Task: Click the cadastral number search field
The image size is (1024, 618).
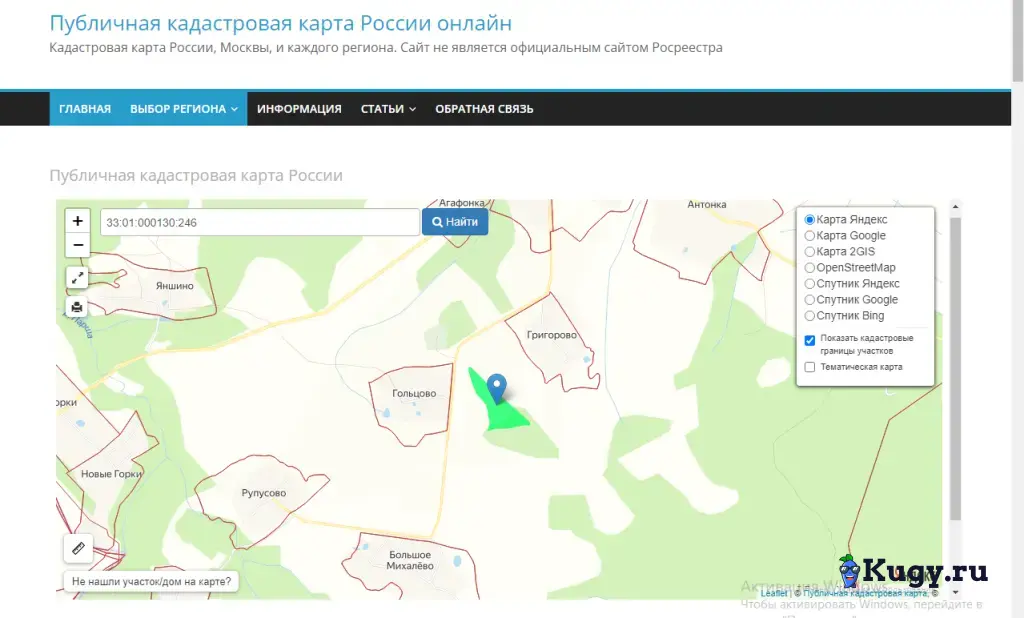Action: coord(260,222)
